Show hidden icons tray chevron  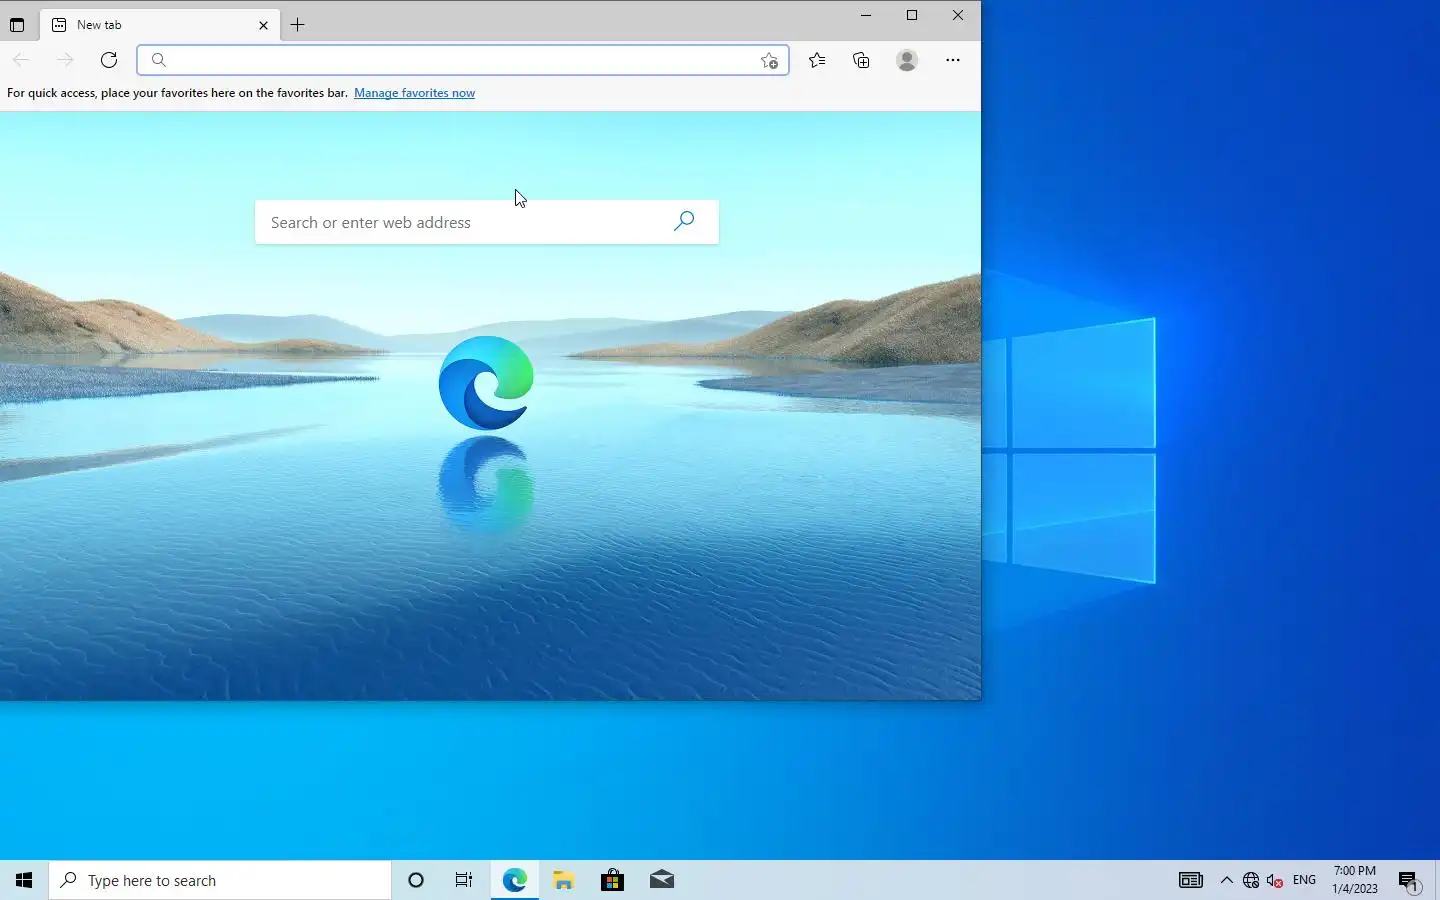1227,880
